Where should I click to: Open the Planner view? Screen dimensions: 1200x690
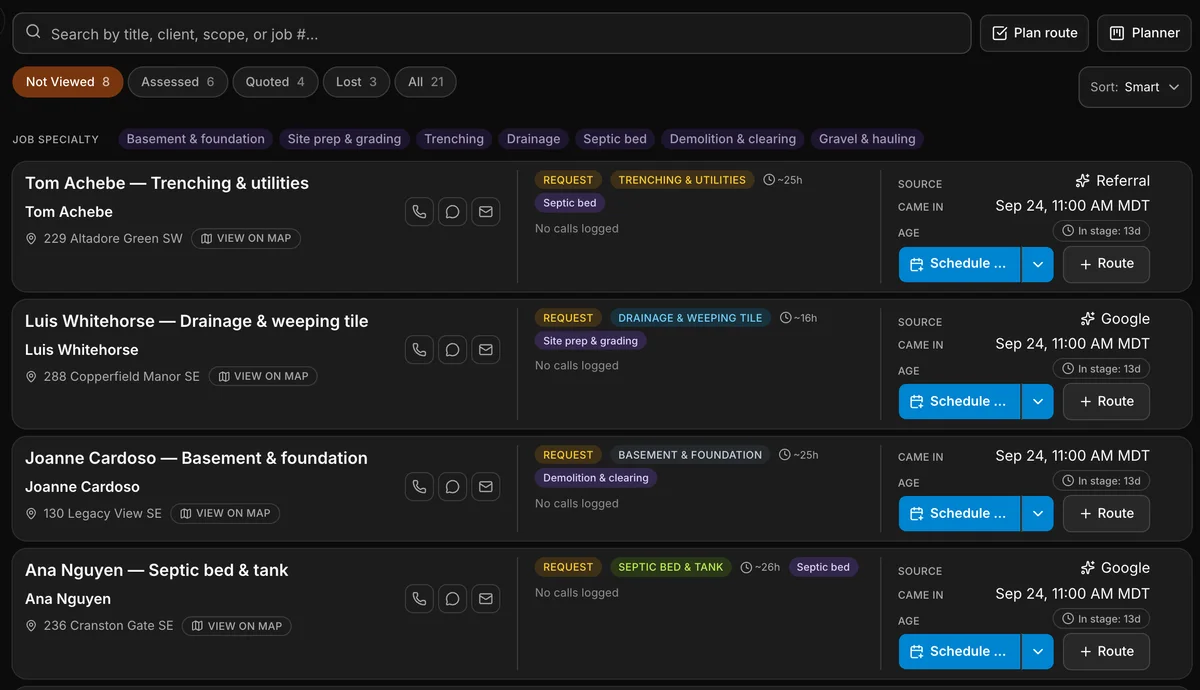click(x=1144, y=33)
